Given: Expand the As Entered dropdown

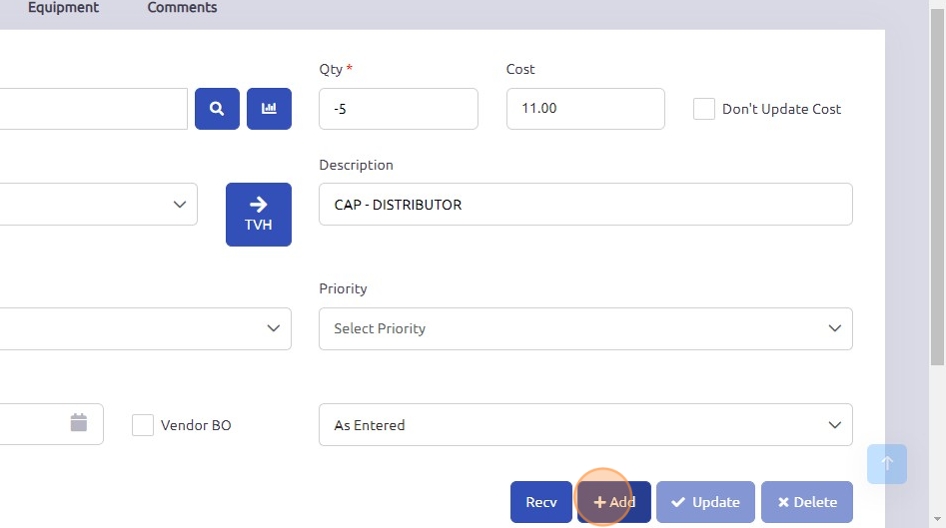Looking at the screenshot, I should (x=585, y=425).
